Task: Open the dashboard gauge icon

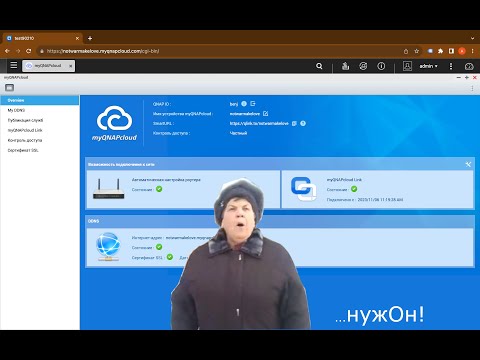Action: pyautogui.click(x=469, y=66)
